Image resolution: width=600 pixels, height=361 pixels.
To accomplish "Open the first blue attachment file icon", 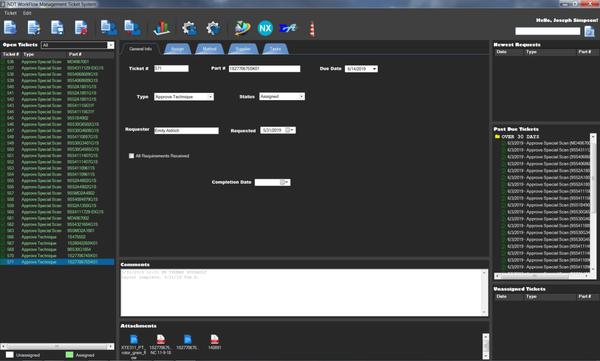I will [134, 339].
